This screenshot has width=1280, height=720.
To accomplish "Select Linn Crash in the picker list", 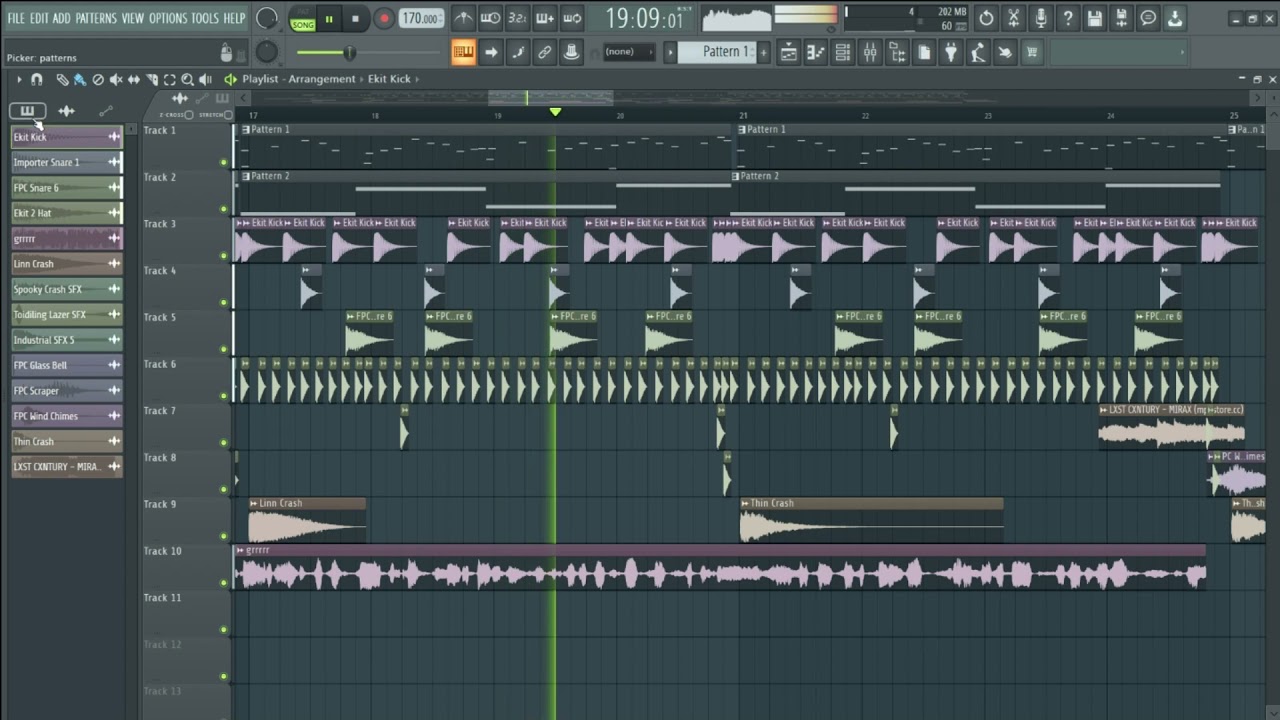I will [x=66, y=264].
